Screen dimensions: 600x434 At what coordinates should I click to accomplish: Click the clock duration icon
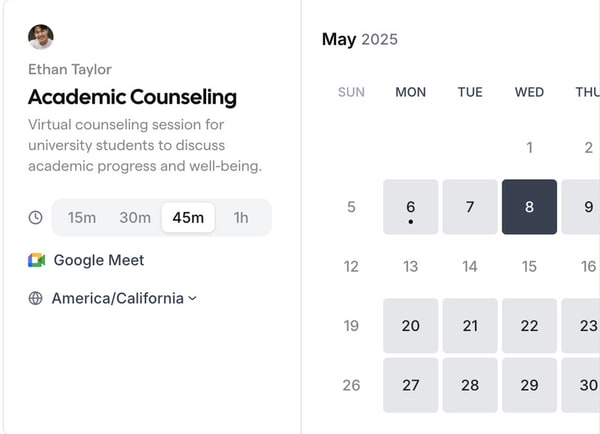(36, 217)
